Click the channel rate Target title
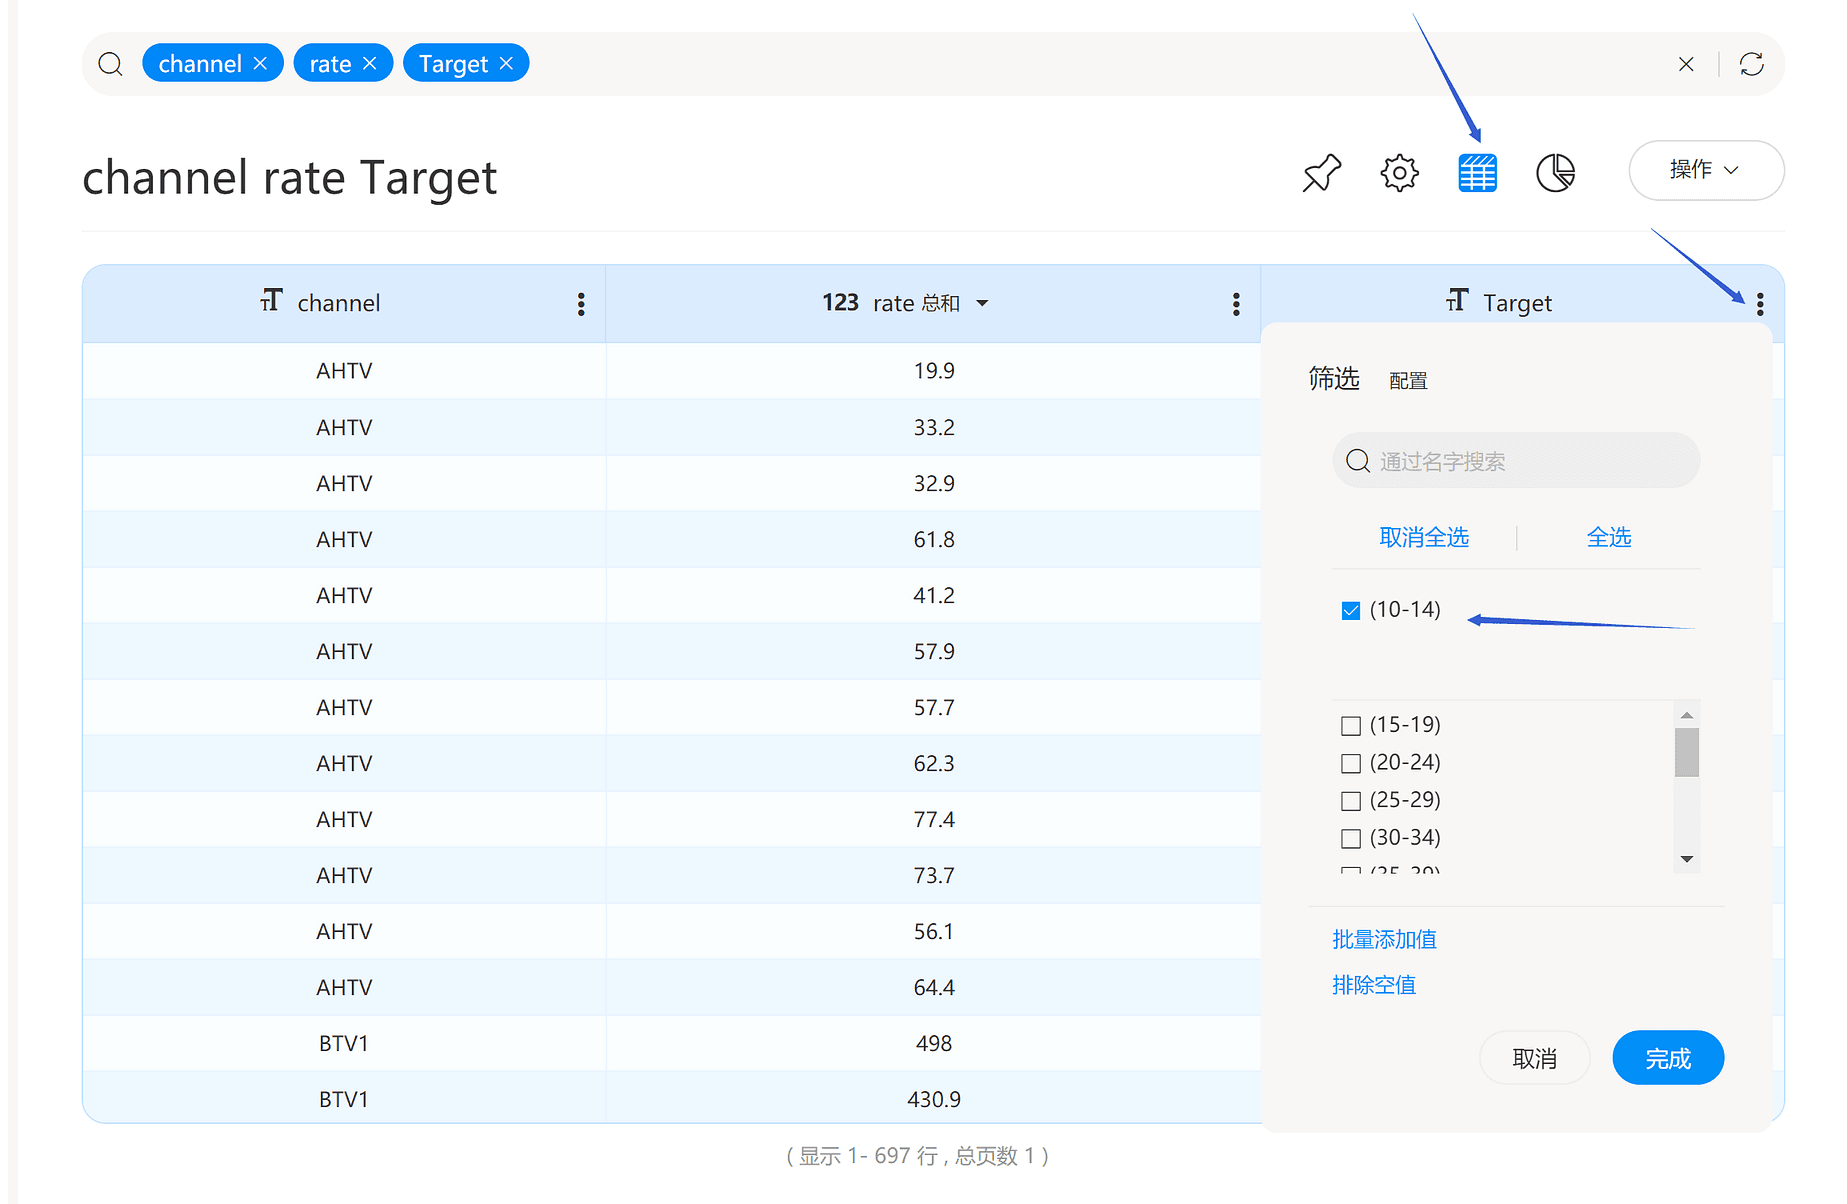 point(289,178)
